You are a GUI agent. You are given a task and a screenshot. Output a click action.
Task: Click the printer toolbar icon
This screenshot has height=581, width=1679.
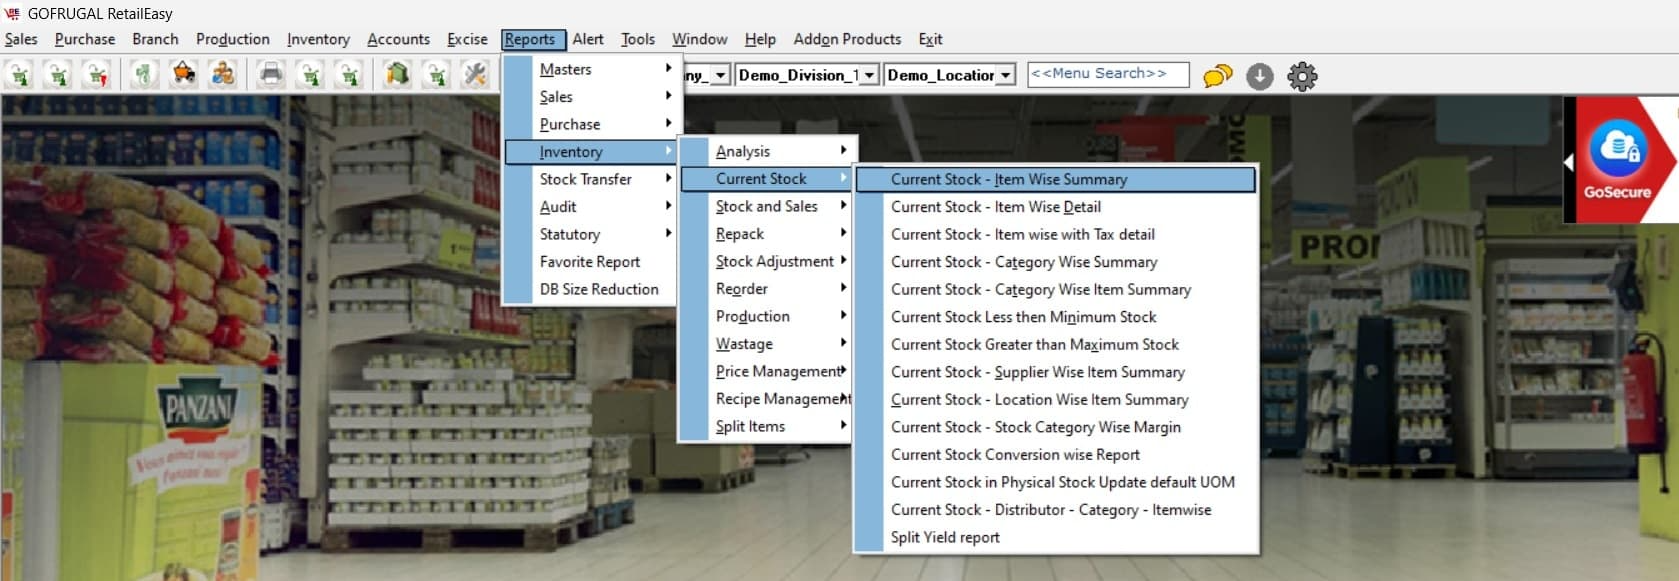point(271,75)
